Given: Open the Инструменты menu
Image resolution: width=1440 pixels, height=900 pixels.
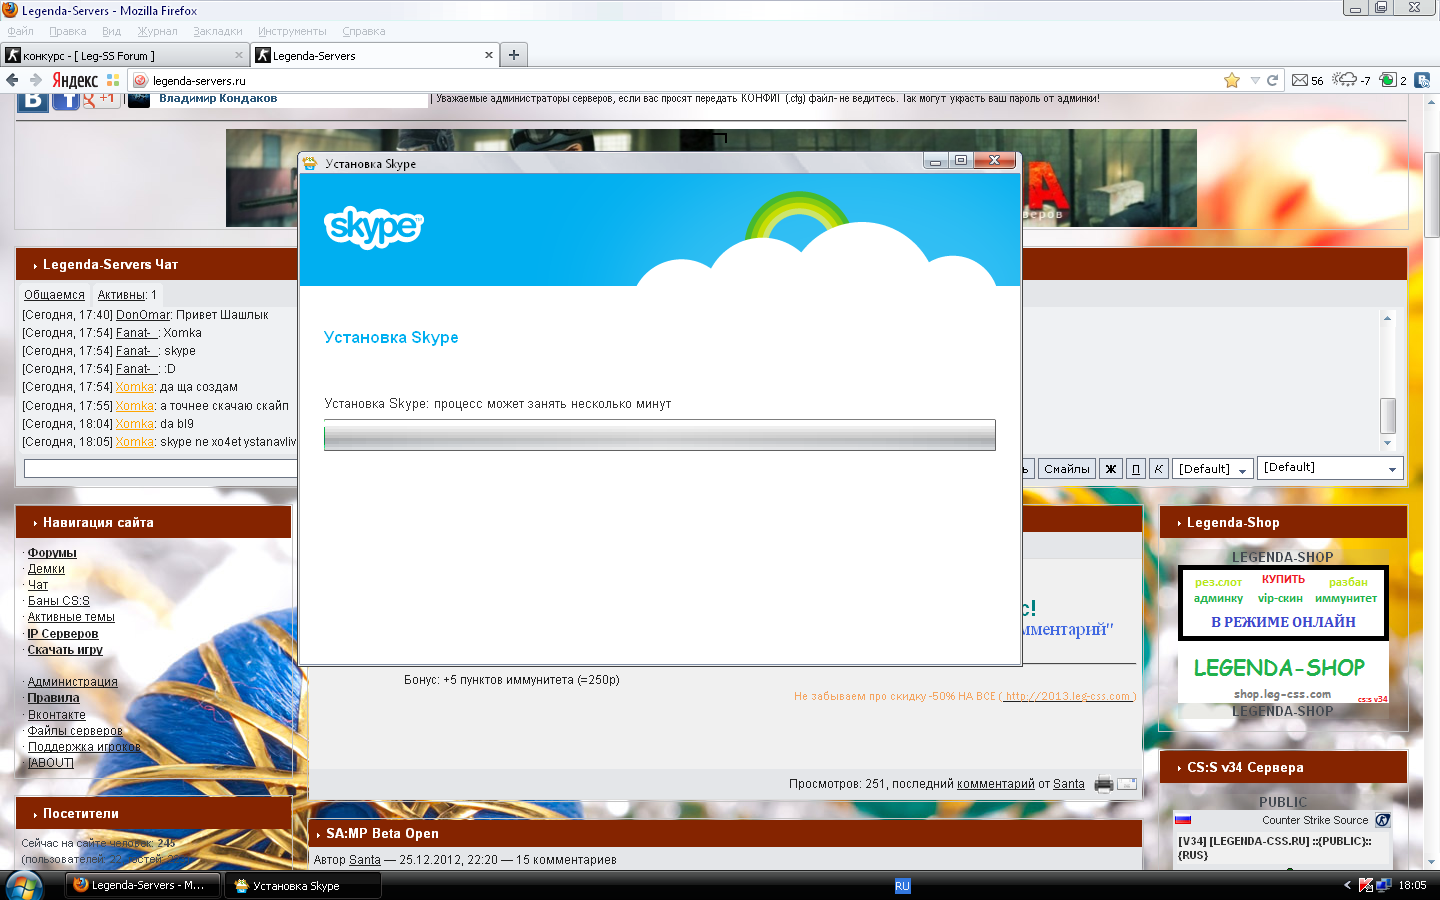Looking at the screenshot, I should pos(292,31).
